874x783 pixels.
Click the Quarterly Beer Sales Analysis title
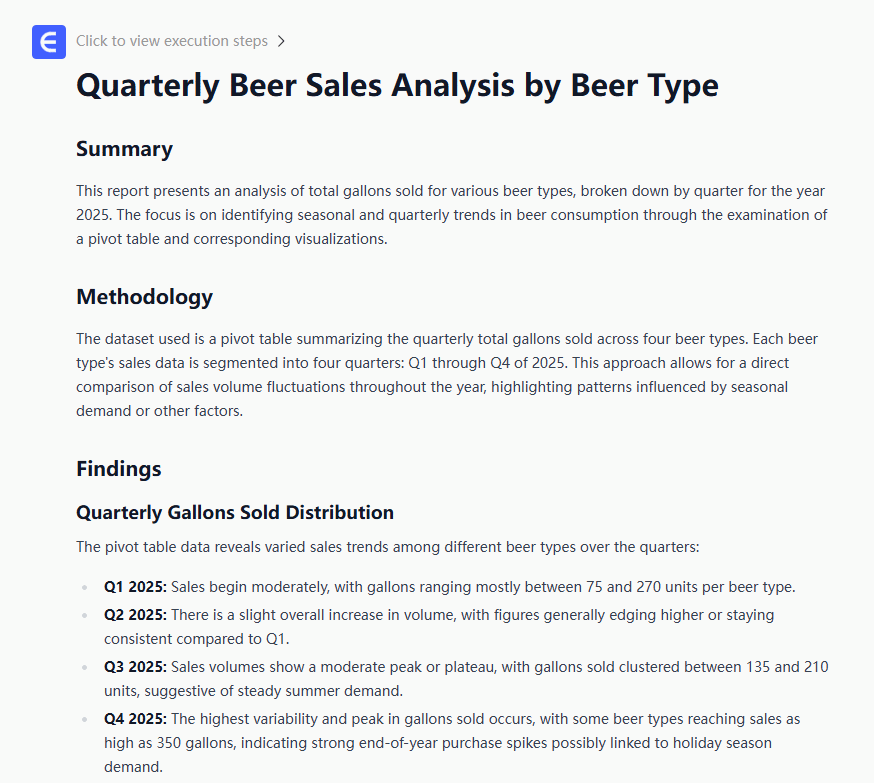[397, 85]
